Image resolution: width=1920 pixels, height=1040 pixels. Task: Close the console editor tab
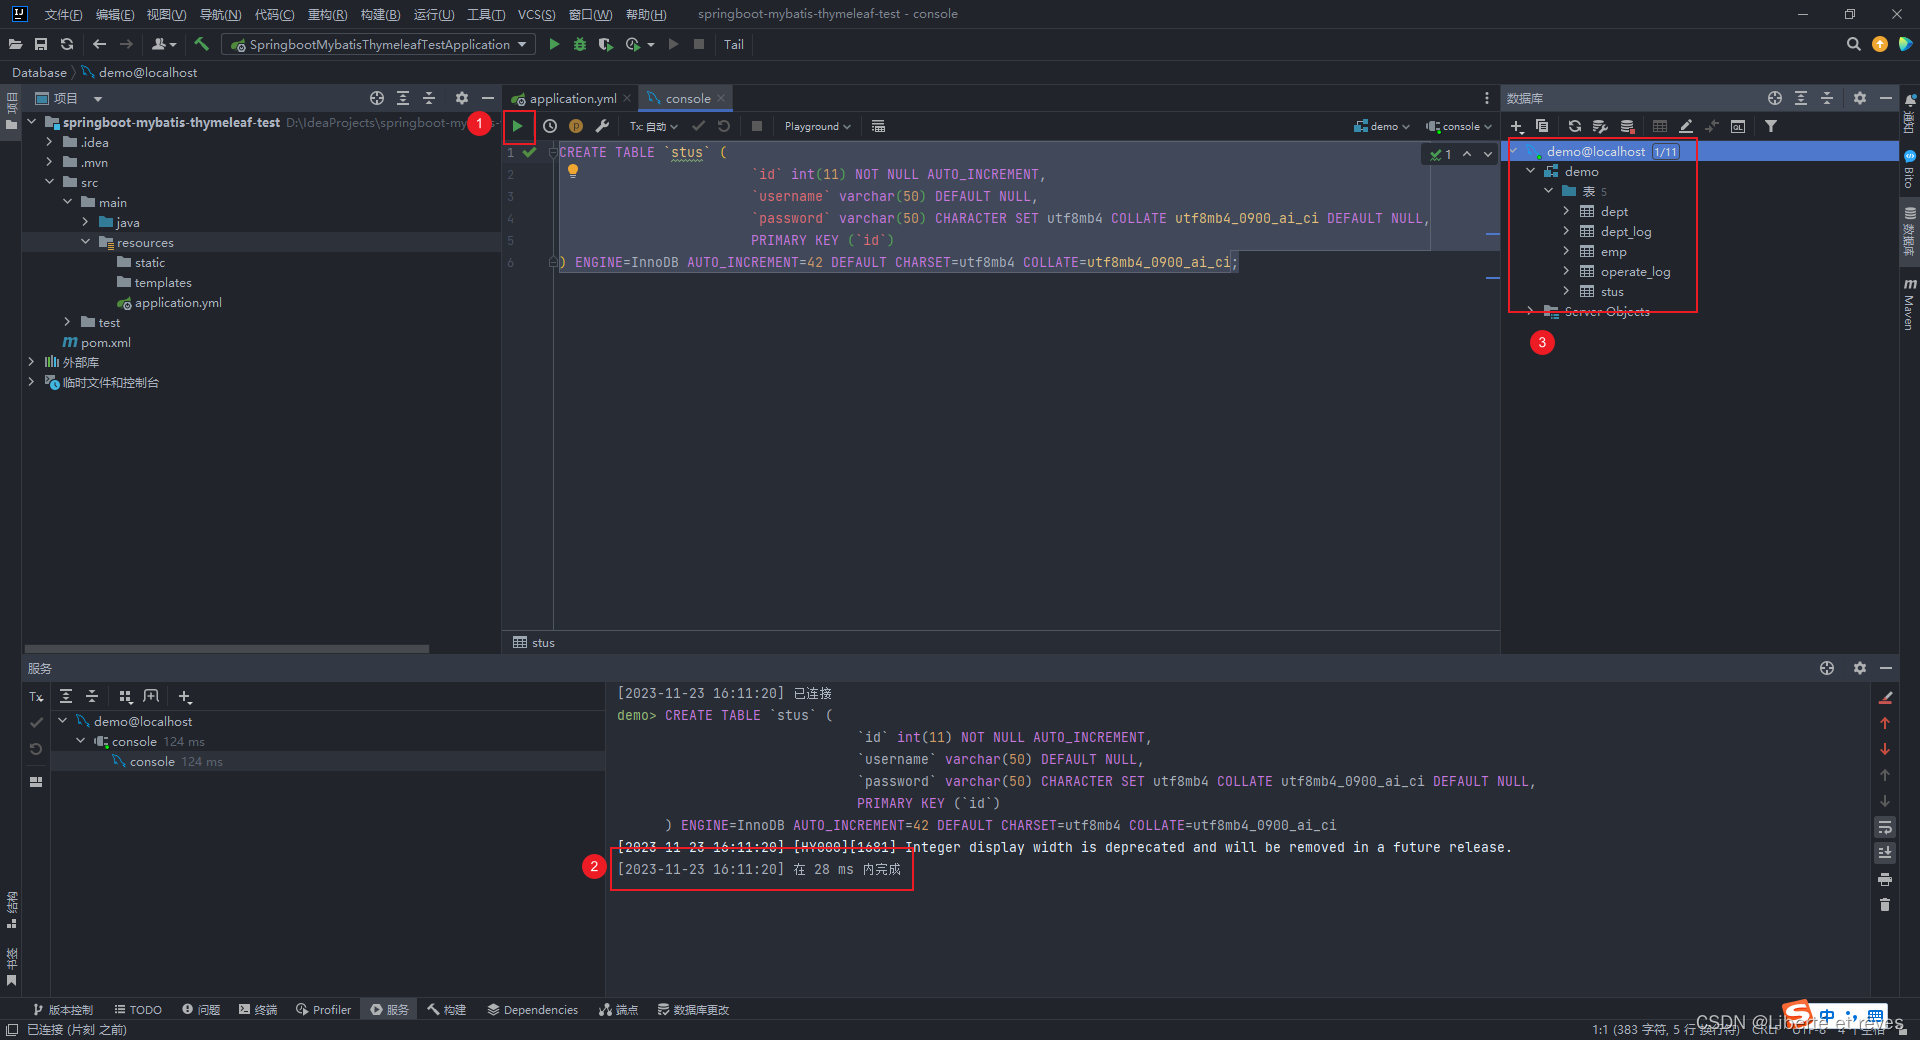click(721, 98)
